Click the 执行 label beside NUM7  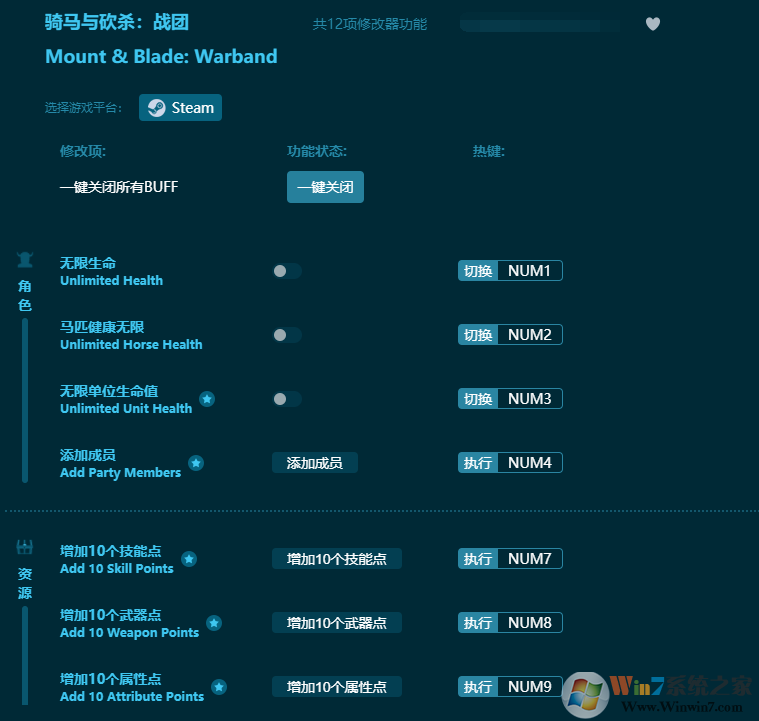click(478, 558)
